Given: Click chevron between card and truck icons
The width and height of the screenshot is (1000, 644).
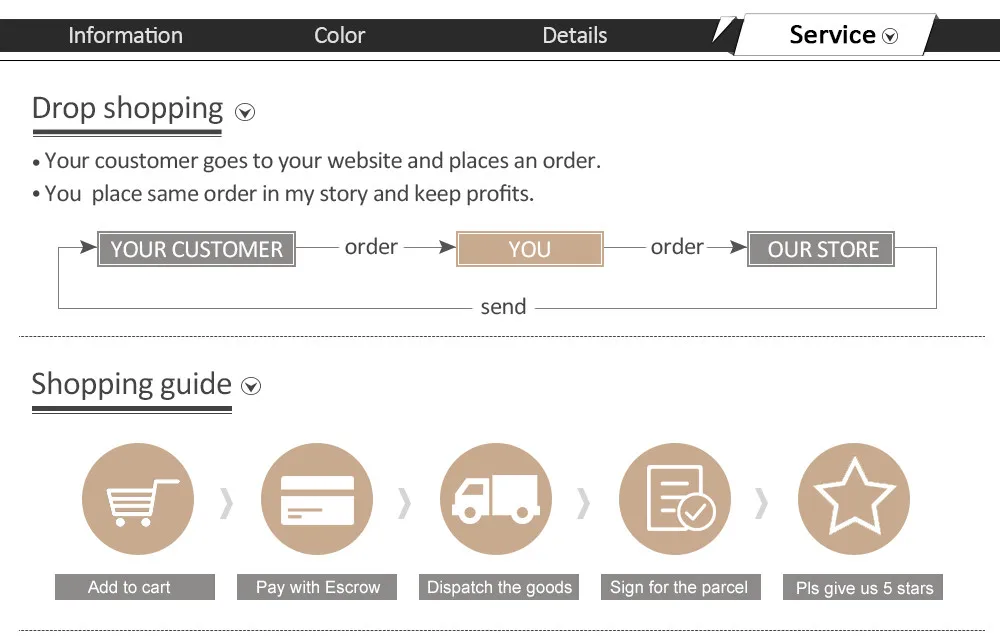Looking at the screenshot, I should [404, 504].
